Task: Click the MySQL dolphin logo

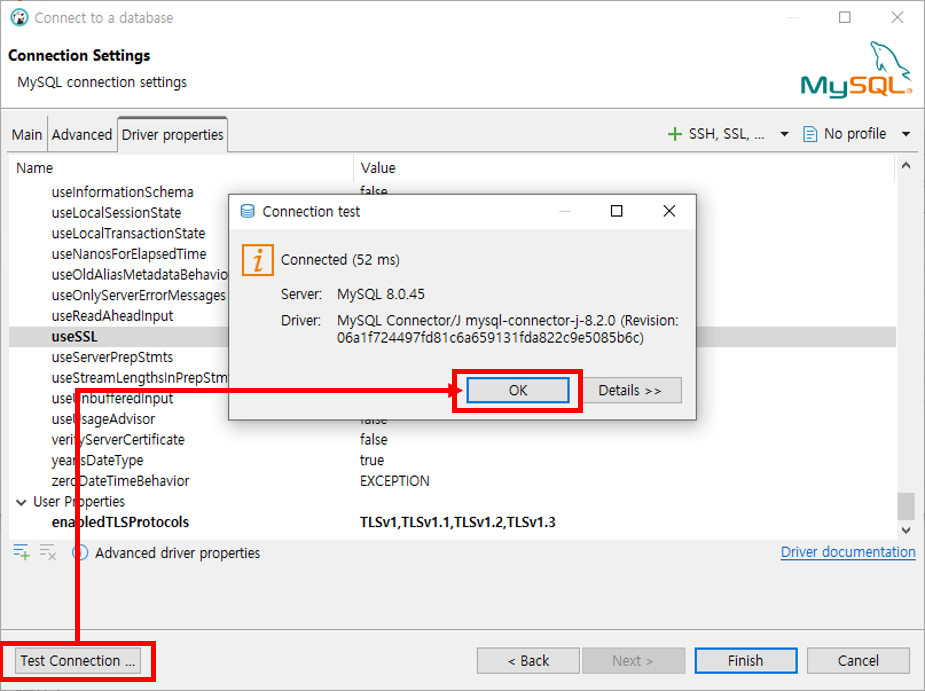Action: click(x=856, y=70)
